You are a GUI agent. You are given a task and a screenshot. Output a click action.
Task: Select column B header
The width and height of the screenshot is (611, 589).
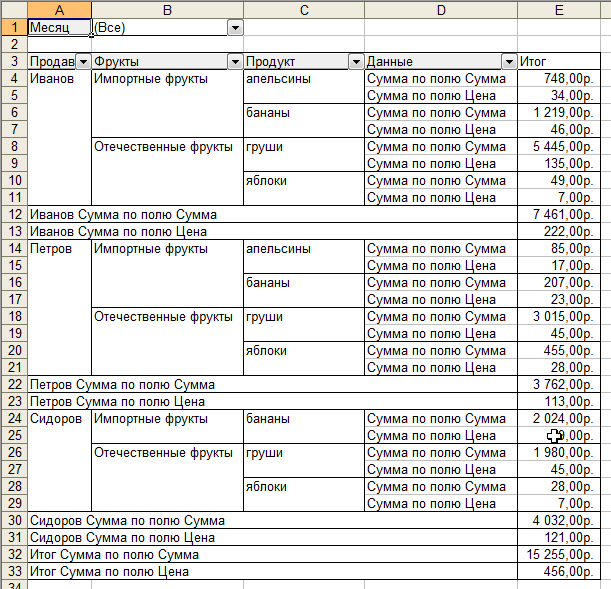tap(168, 10)
